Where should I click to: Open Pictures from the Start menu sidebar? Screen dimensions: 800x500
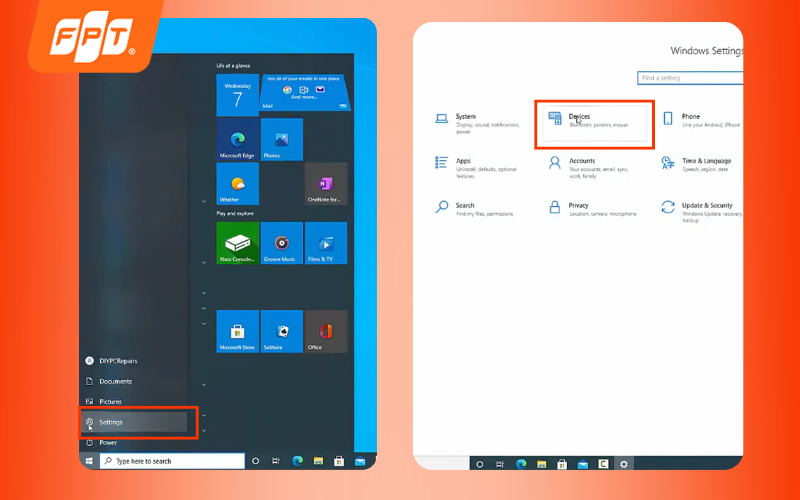tap(104, 402)
